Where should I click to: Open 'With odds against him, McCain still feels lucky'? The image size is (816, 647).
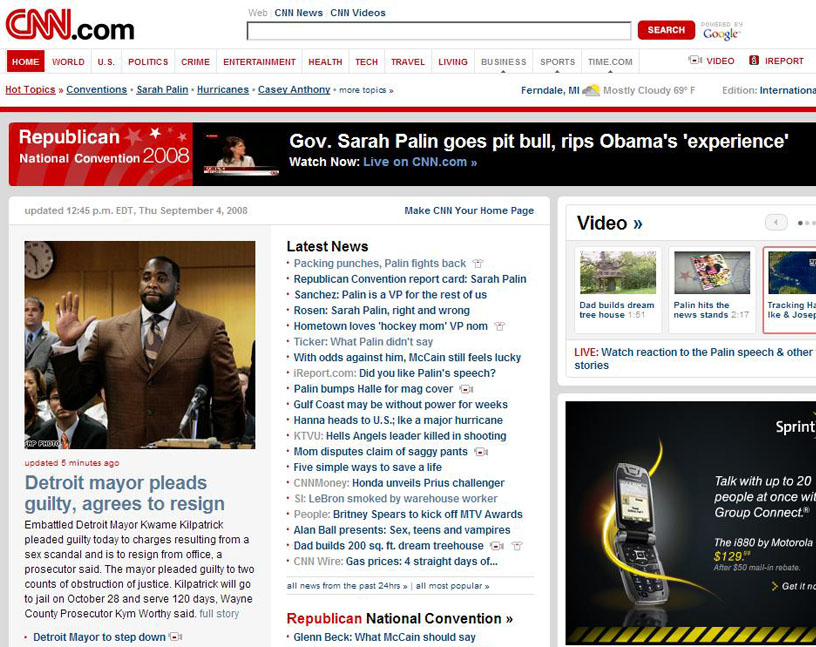coord(407,358)
